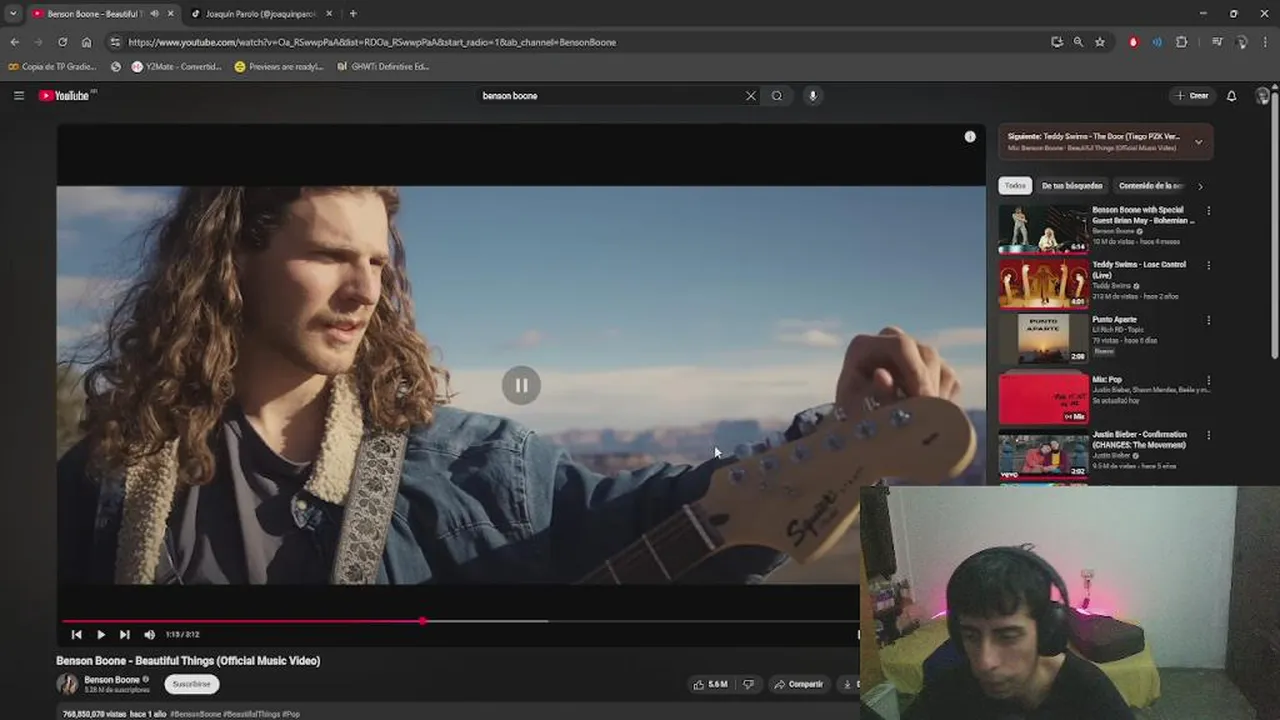Open the tab search dropdown arrow

12,14
